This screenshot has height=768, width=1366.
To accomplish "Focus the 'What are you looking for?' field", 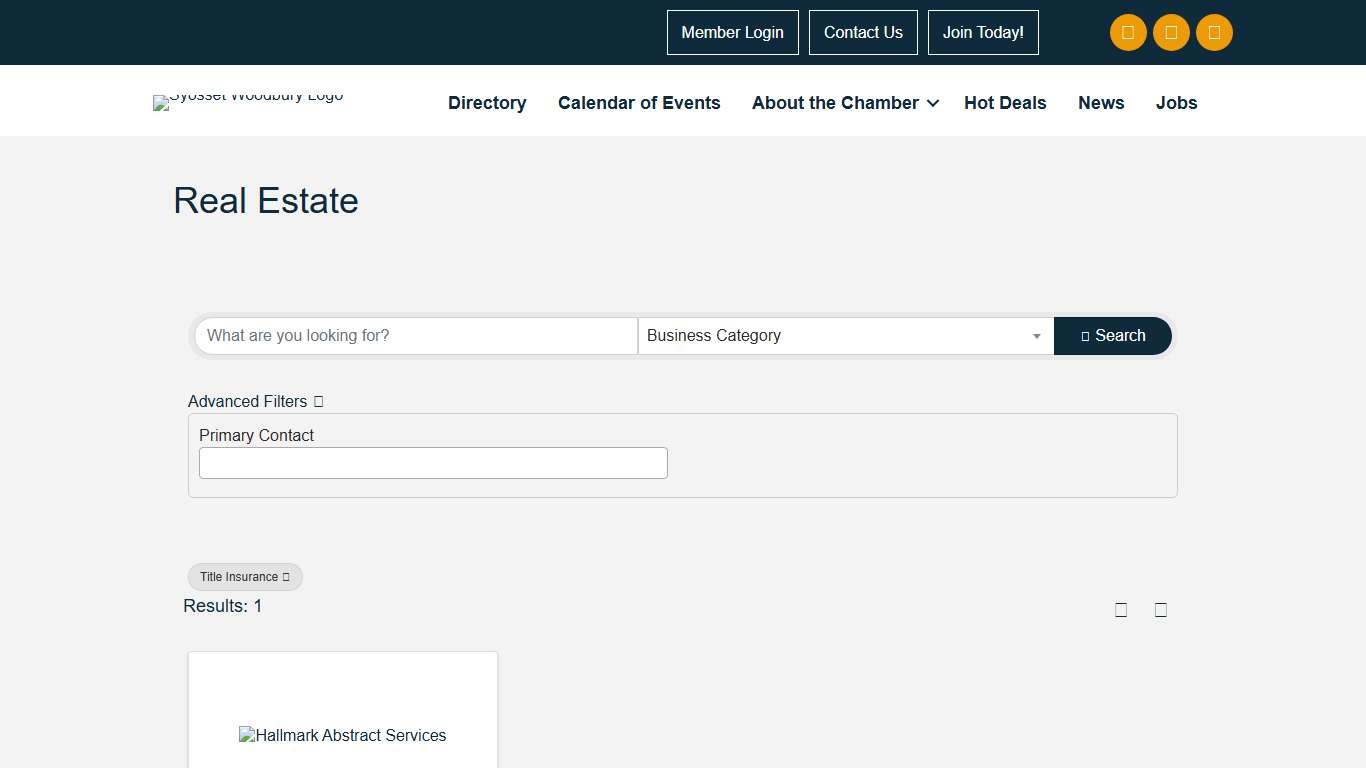I will 416,336.
